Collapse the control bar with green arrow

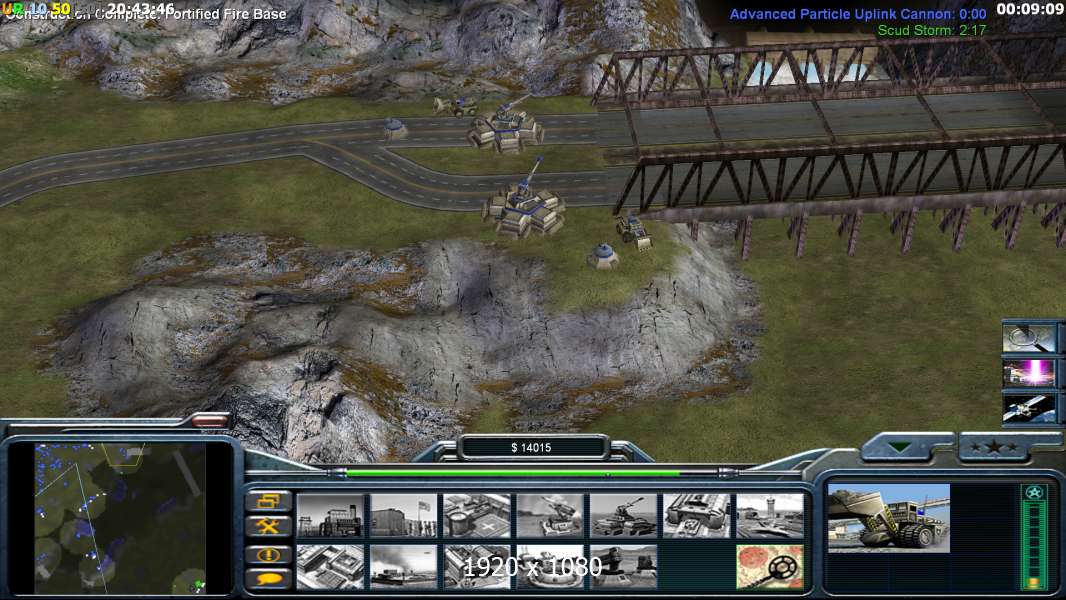pyautogui.click(x=901, y=447)
